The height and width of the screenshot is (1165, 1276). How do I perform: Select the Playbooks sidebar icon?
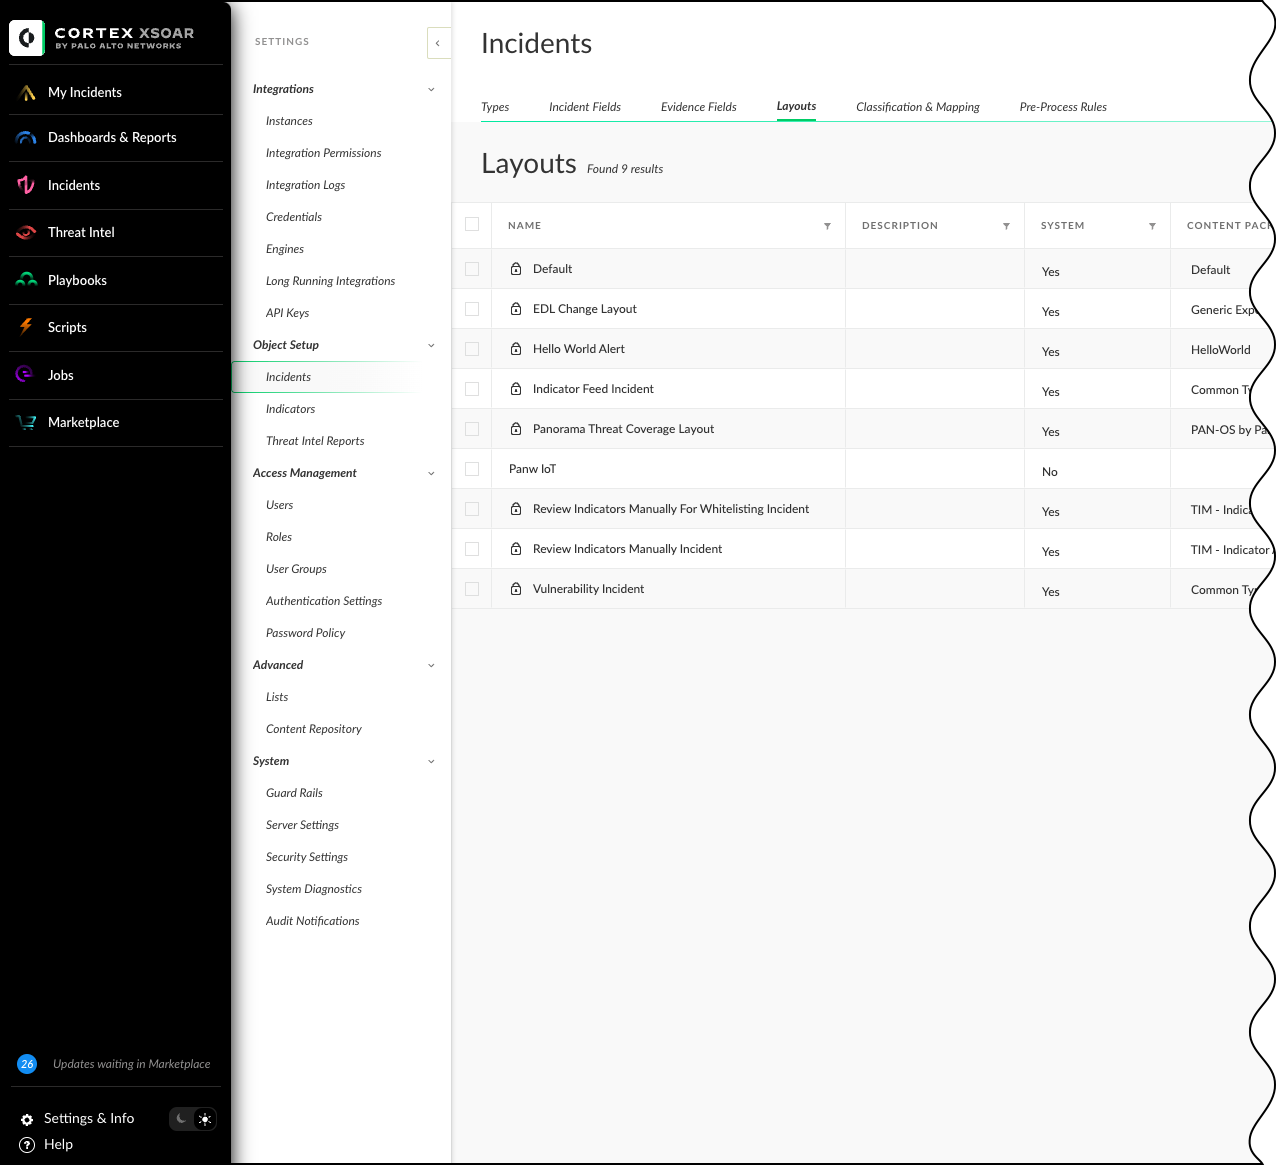click(x=27, y=280)
